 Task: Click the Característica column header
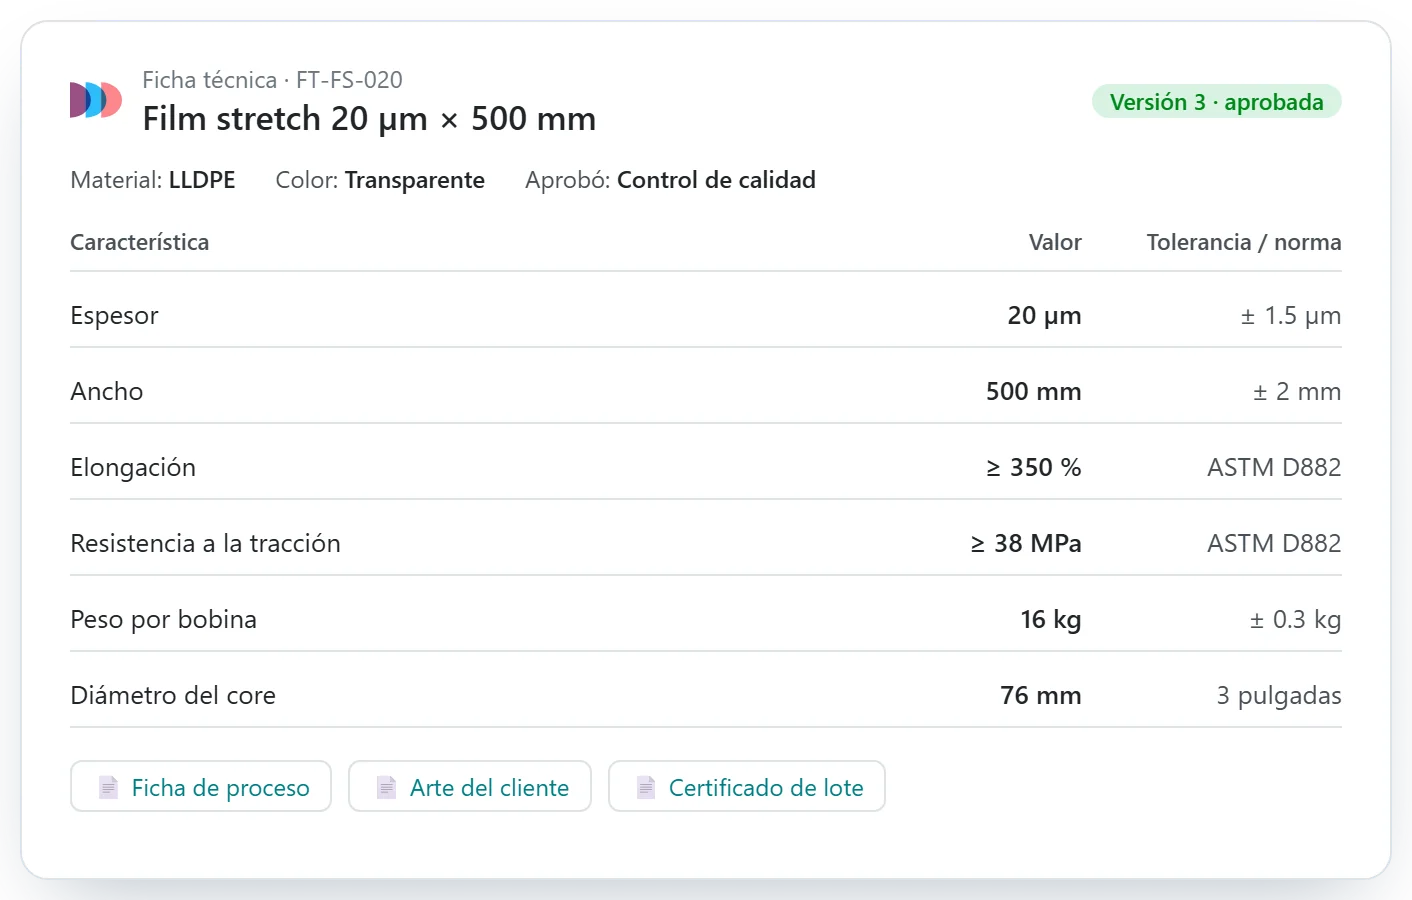(x=140, y=242)
